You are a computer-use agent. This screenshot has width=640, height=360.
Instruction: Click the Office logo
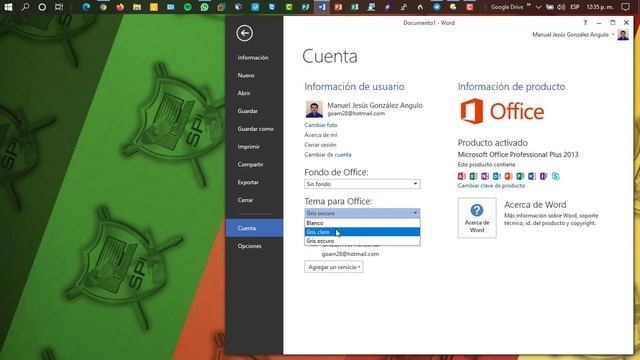click(502, 111)
